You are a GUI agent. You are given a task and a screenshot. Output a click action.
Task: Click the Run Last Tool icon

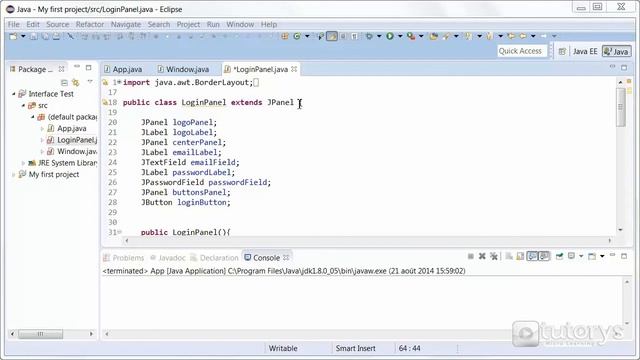[411, 36]
